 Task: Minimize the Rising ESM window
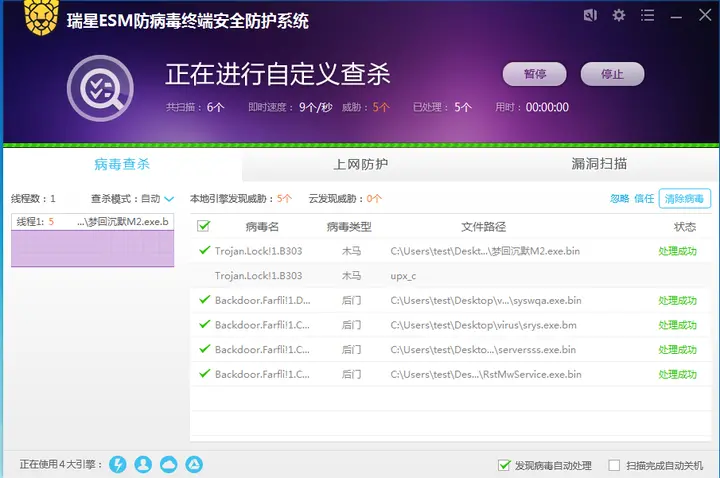pos(676,17)
